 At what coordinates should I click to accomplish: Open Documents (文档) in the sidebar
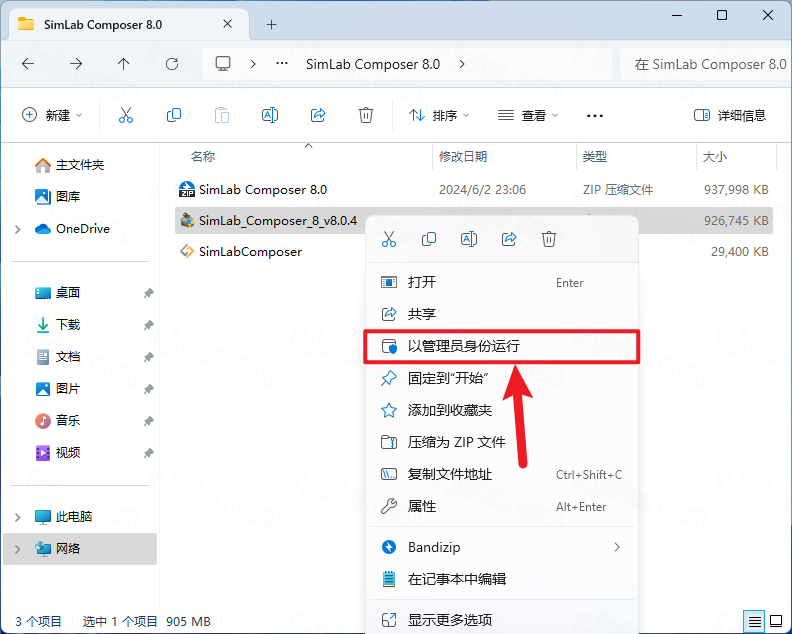(x=57, y=357)
